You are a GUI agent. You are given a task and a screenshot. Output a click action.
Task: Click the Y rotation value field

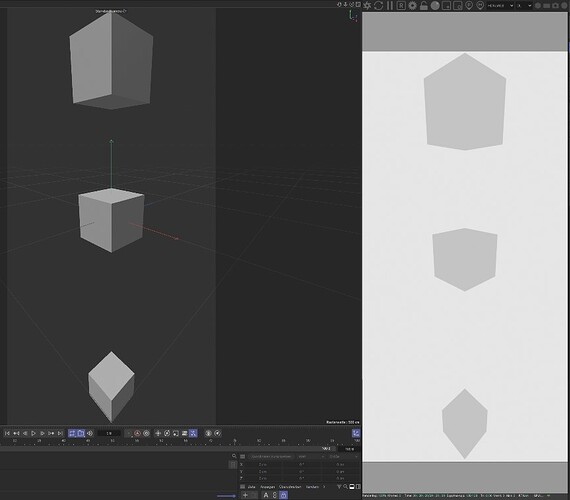pos(302,471)
